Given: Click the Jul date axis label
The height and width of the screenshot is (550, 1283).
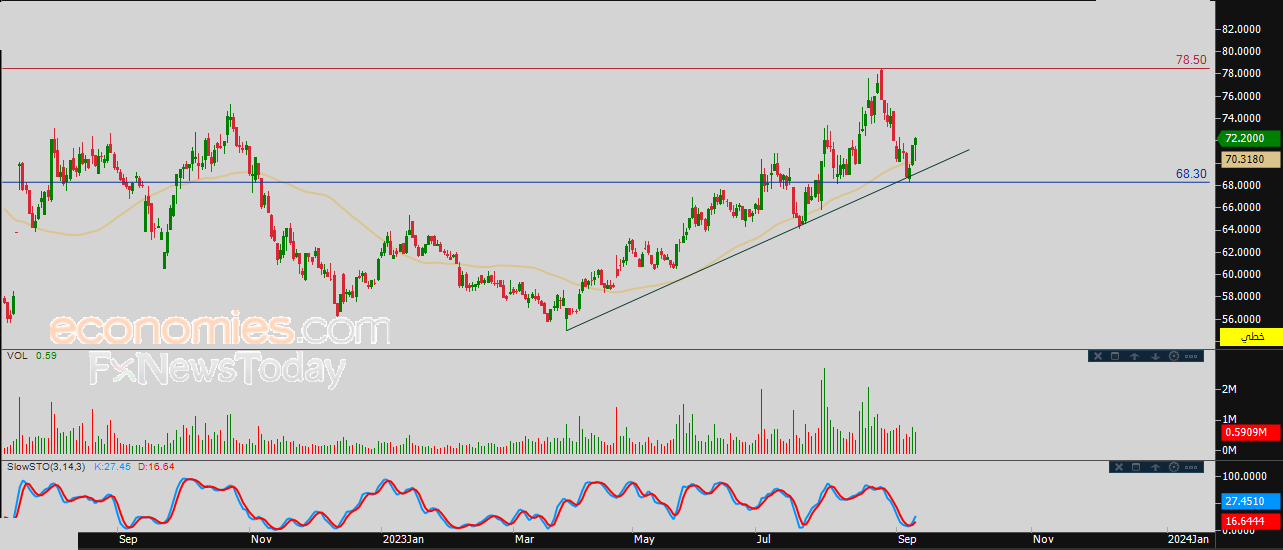Looking at the screenshot, I should point(764,539).
